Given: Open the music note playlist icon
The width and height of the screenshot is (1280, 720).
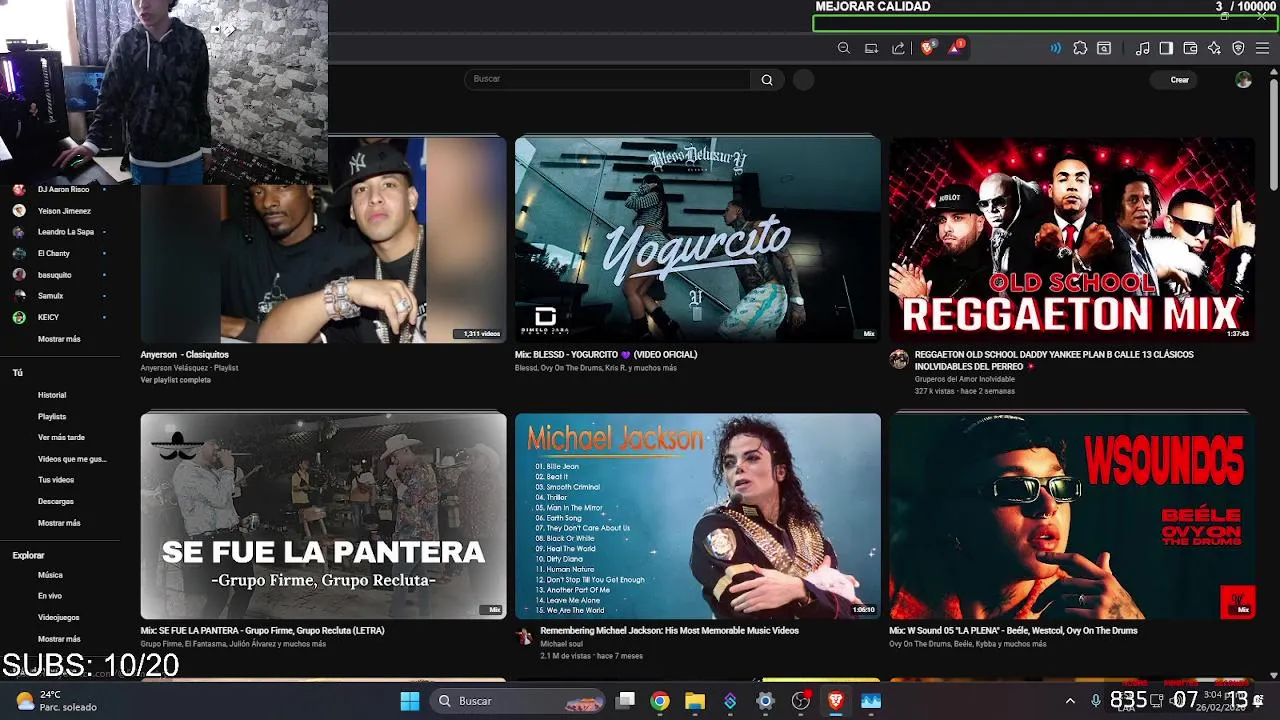Looking at the screenshot, I should [x=1142, y=48].
